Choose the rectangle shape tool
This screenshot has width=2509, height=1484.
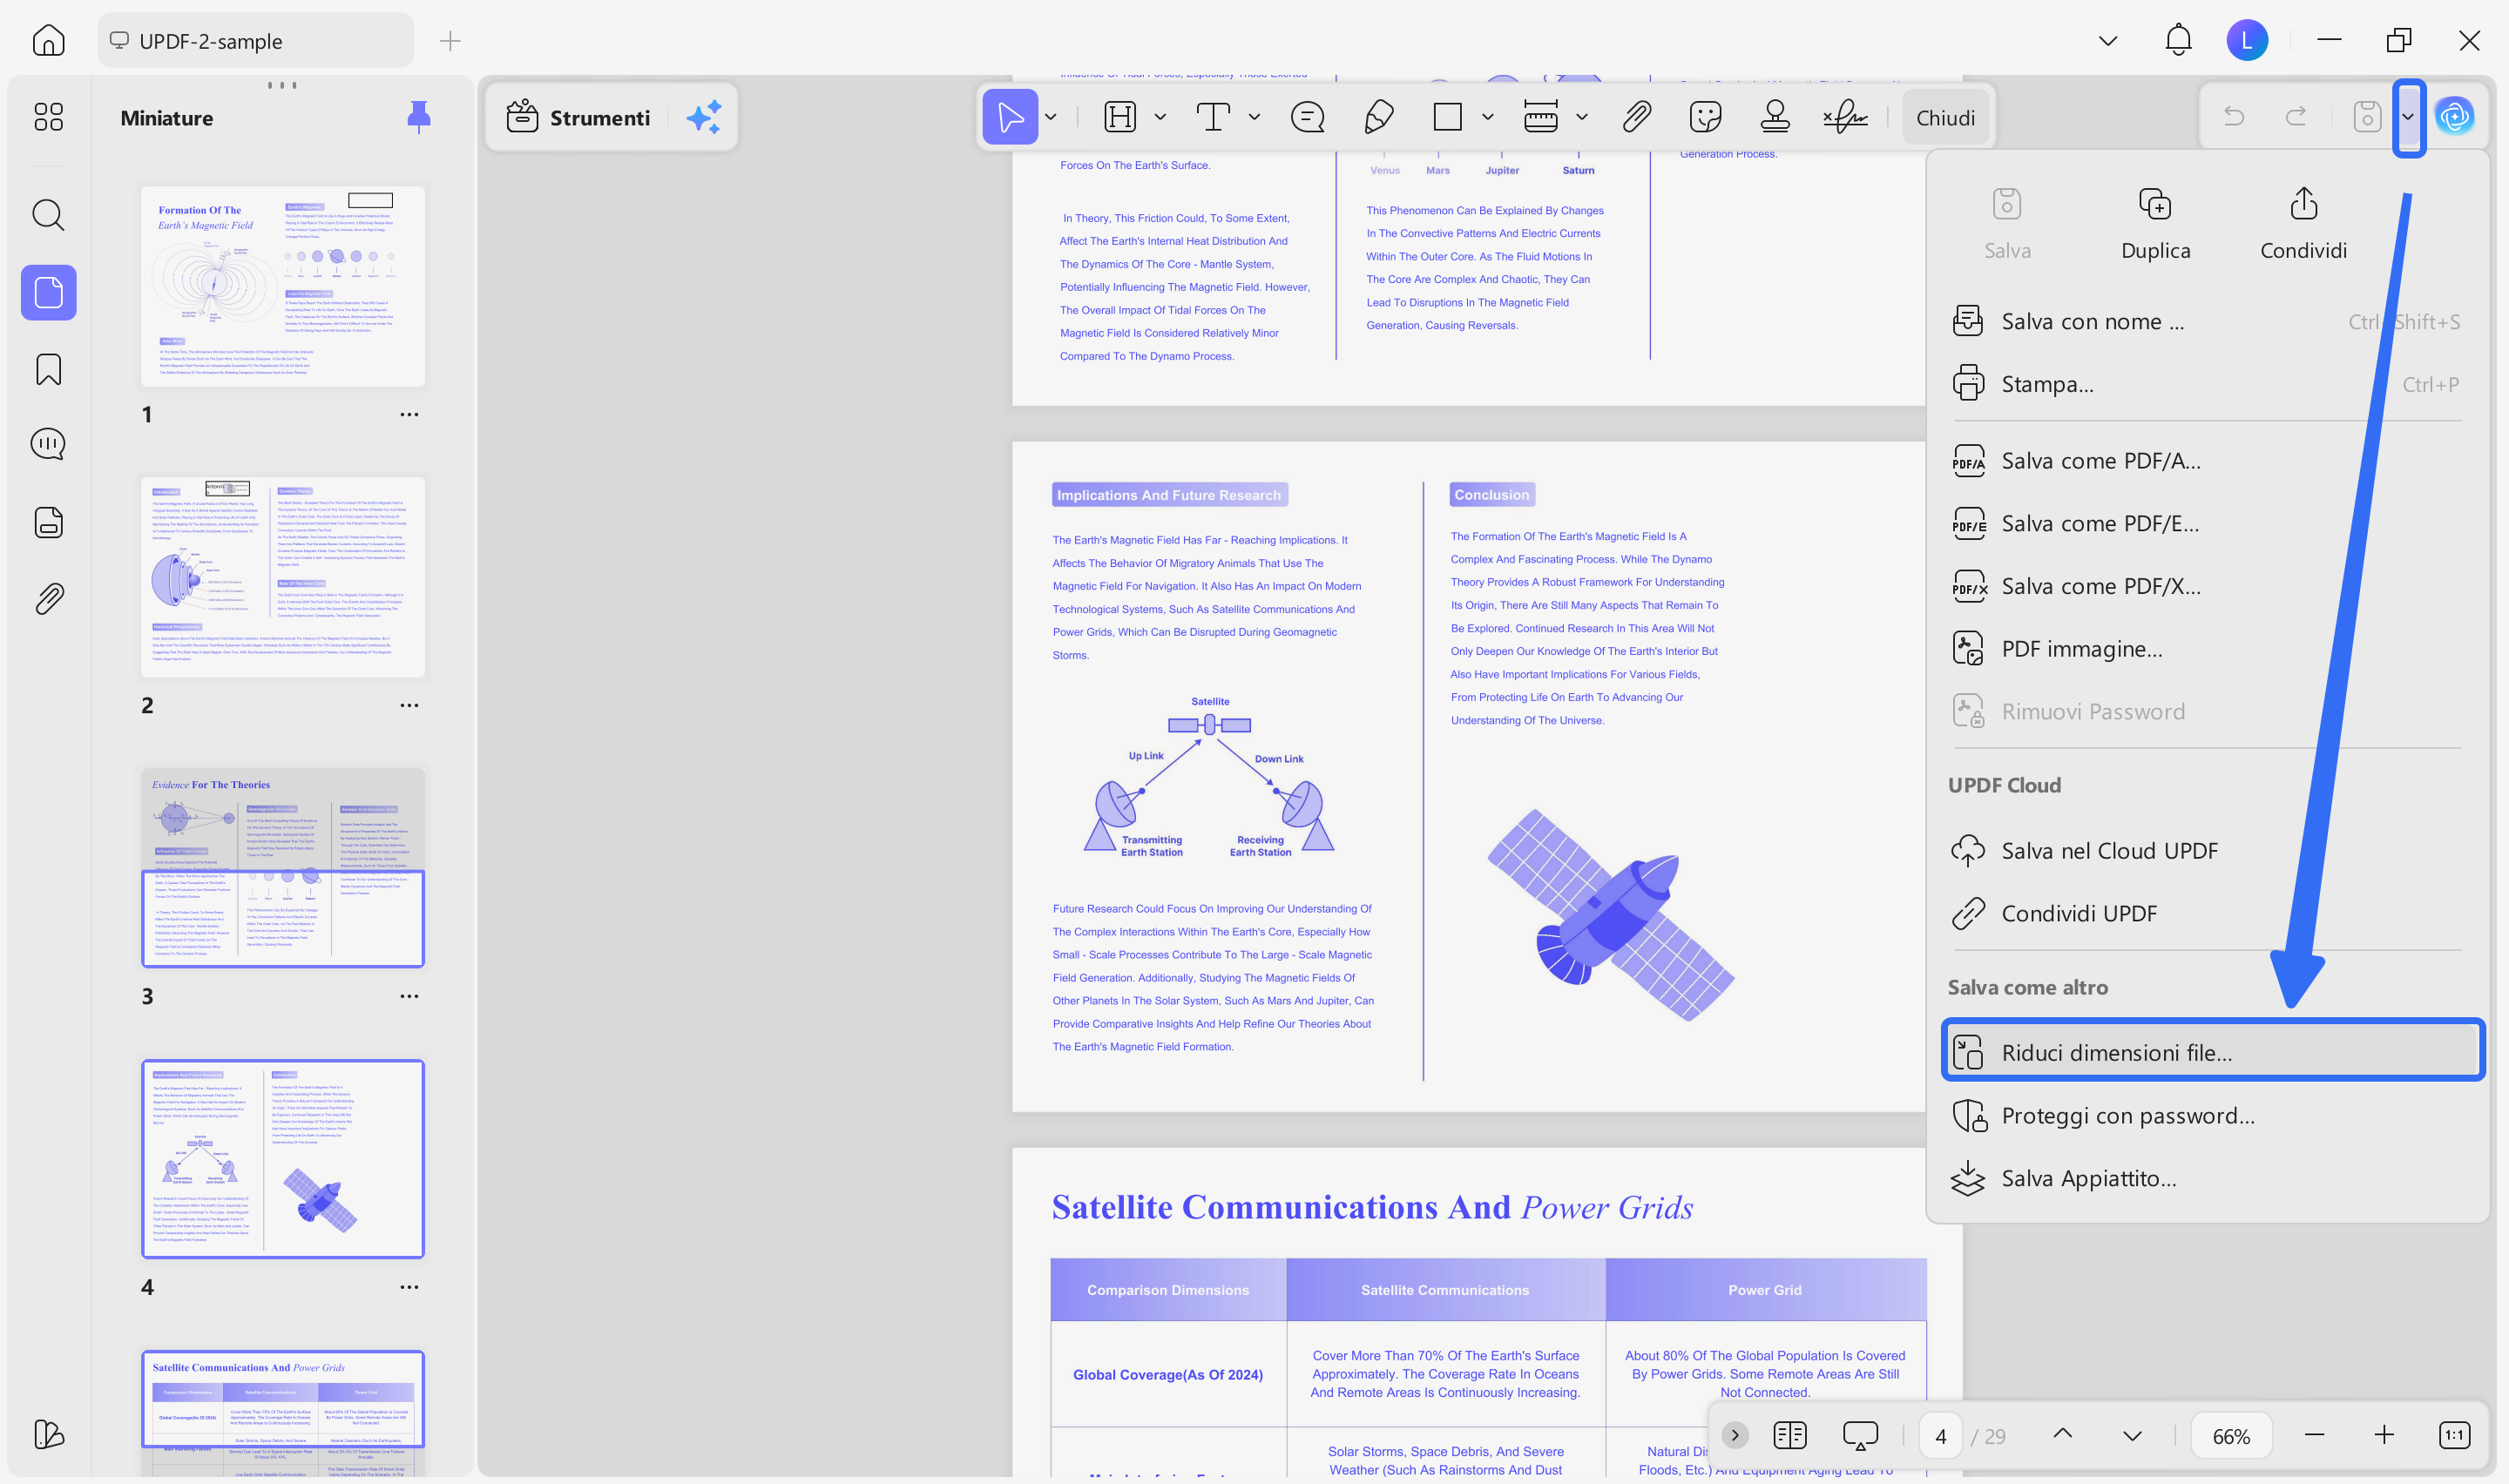[x=1447, y=117]
